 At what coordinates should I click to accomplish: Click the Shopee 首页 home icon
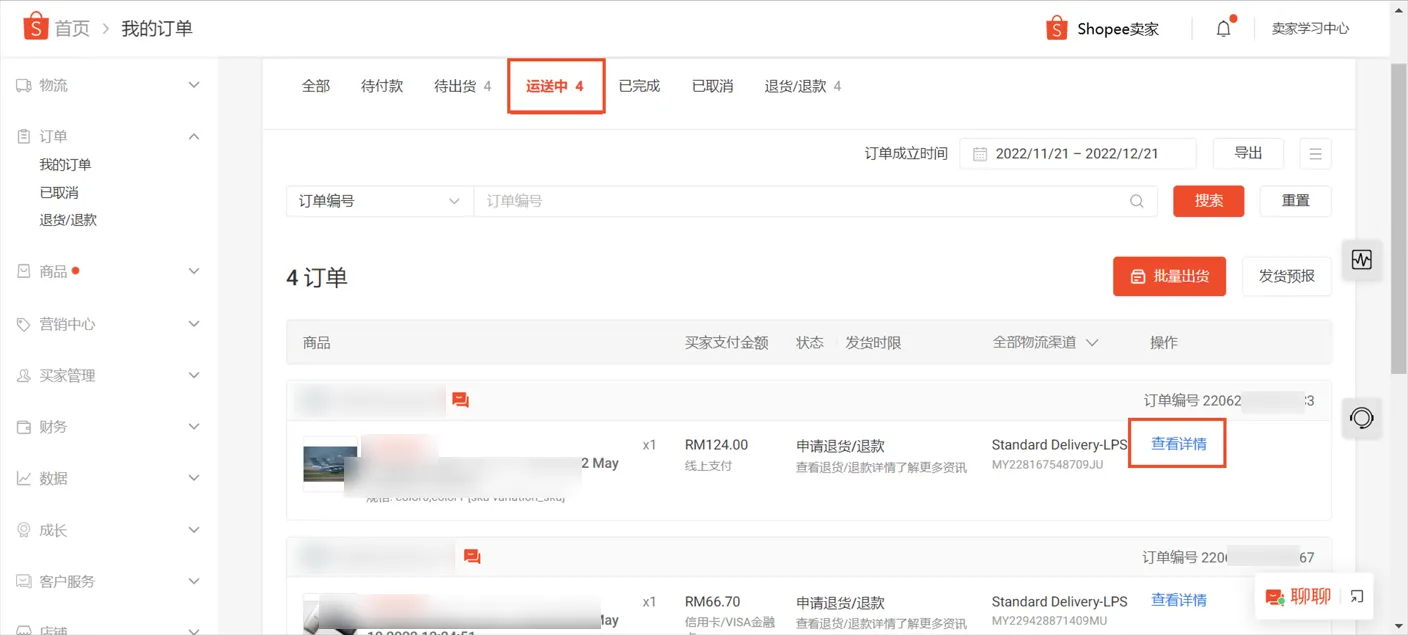pos(35,27)
